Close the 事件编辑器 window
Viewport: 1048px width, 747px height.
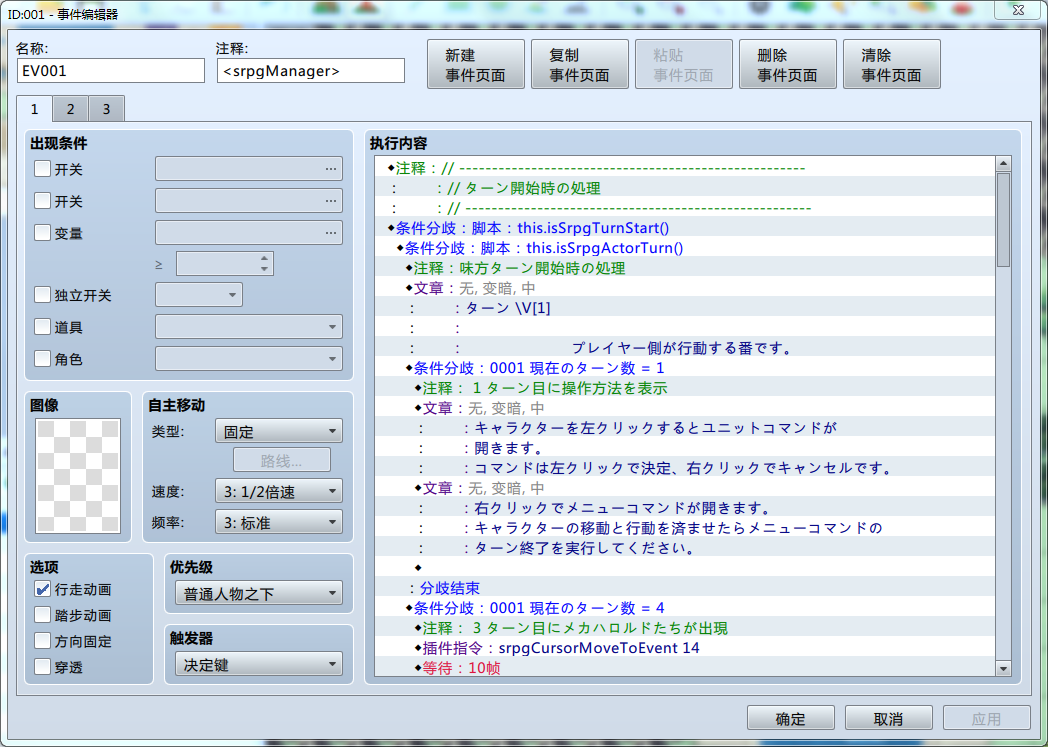[1019, 9]
